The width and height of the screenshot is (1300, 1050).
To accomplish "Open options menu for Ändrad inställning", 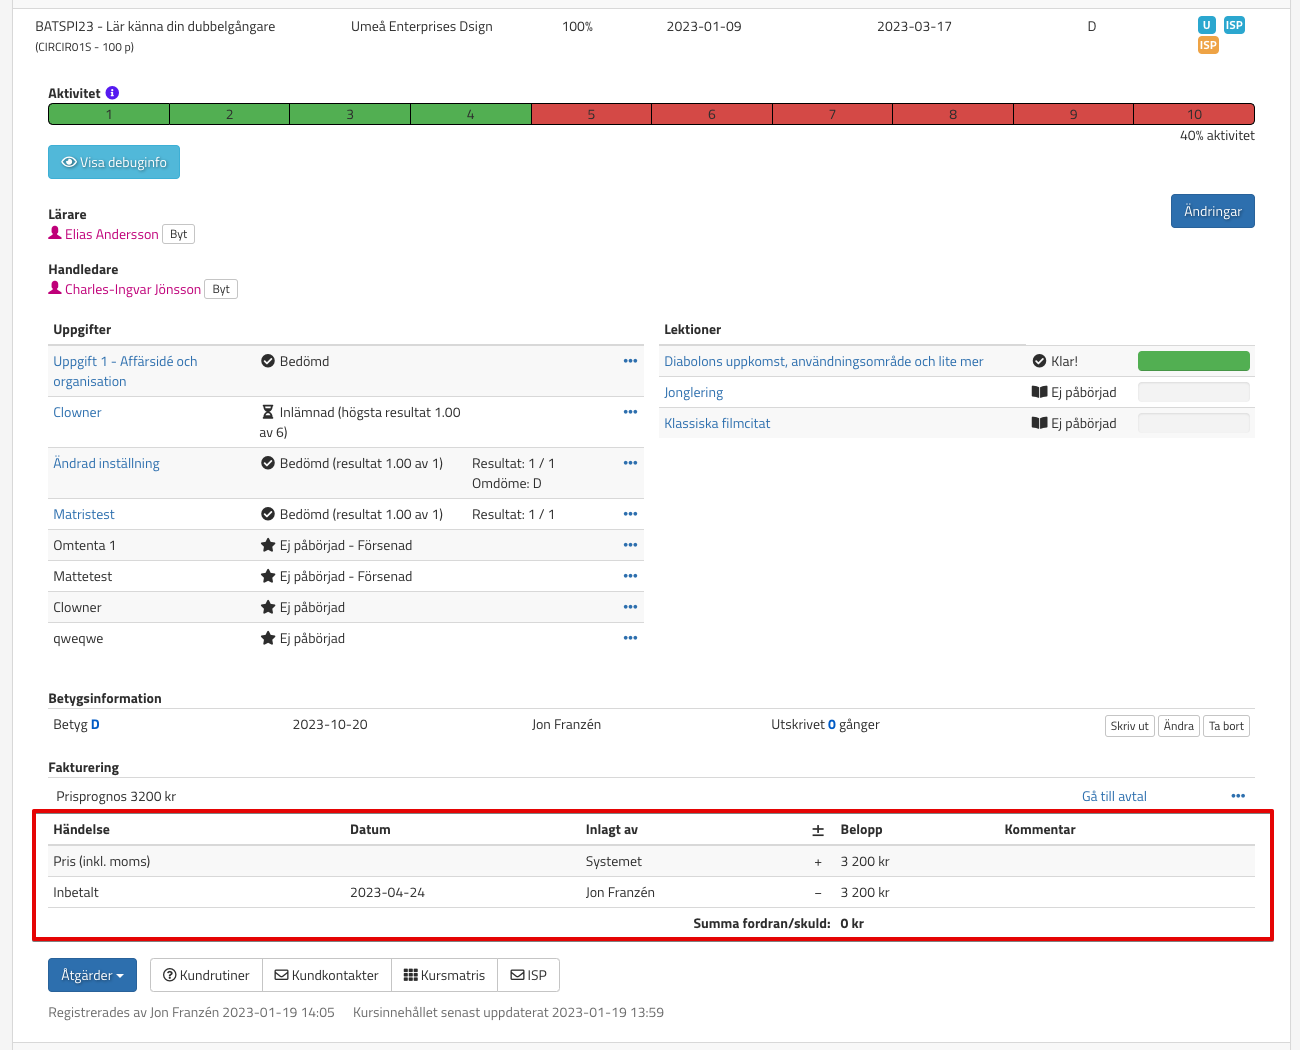I will click(x=630, y=463).
